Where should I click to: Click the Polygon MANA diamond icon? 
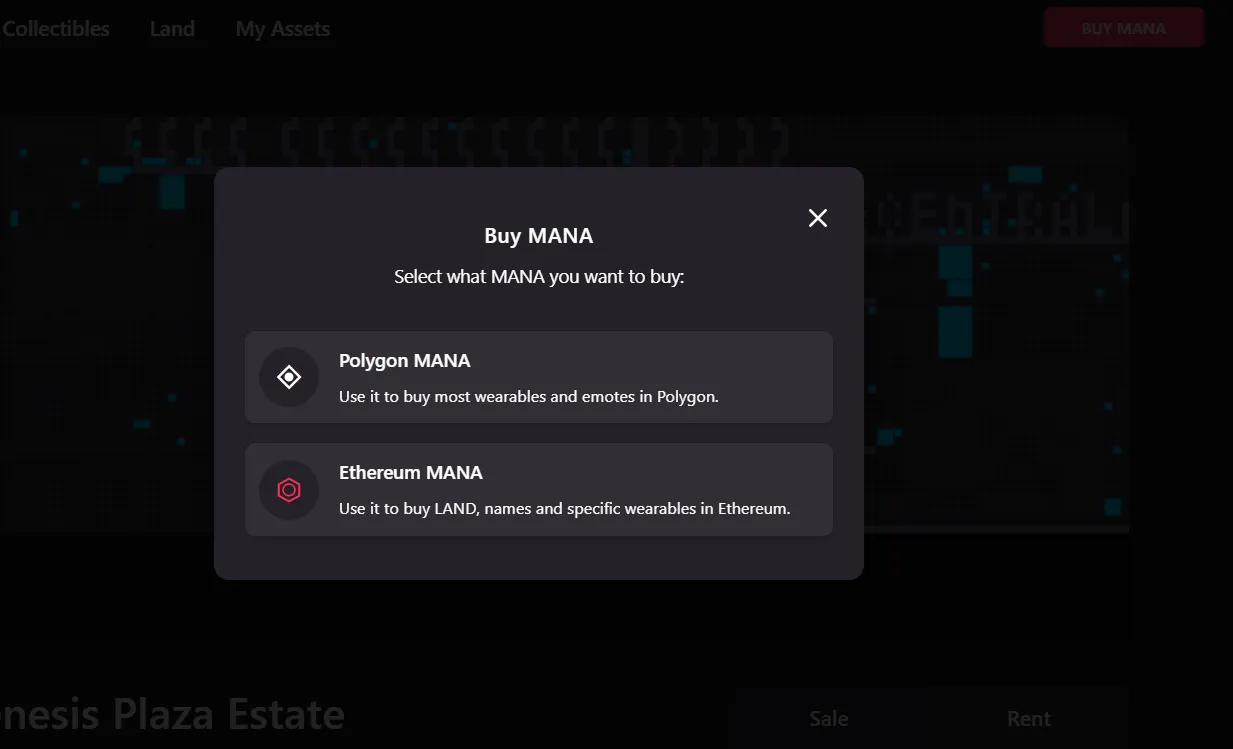[289, 377]
